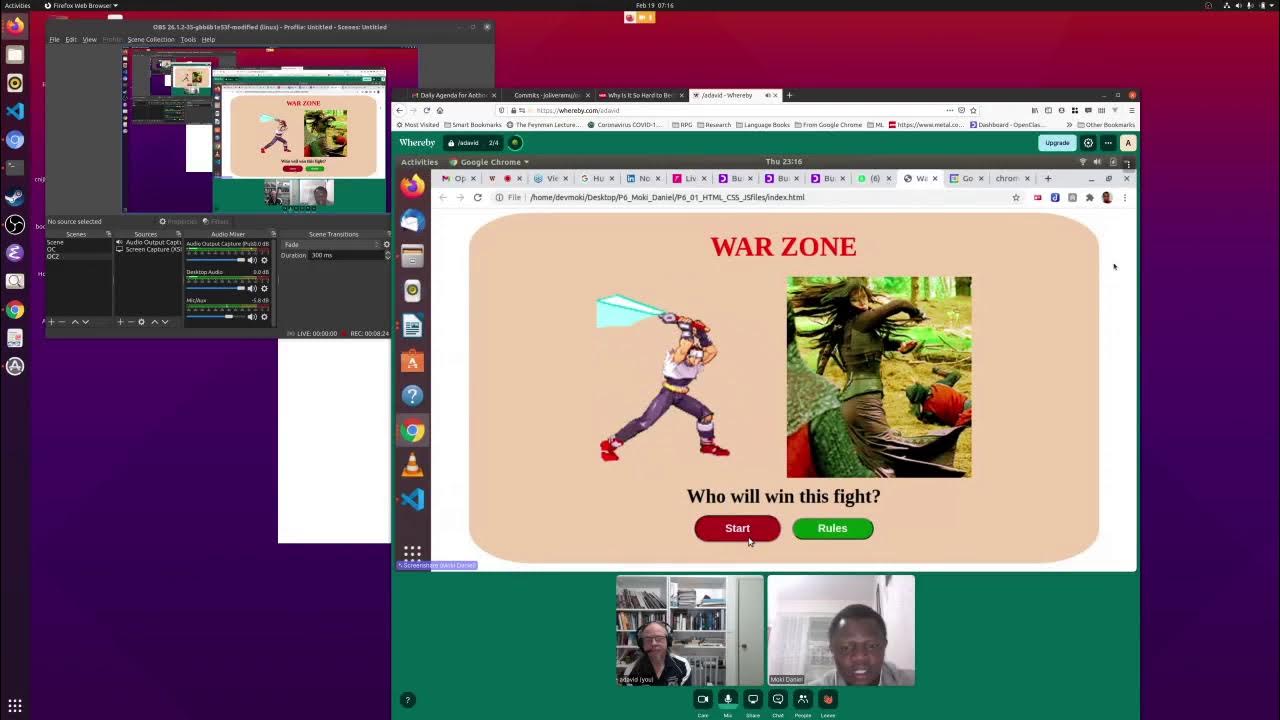Adjust the Desktop Audio volume slider
Screen dimensions: 1280x720
215,288
